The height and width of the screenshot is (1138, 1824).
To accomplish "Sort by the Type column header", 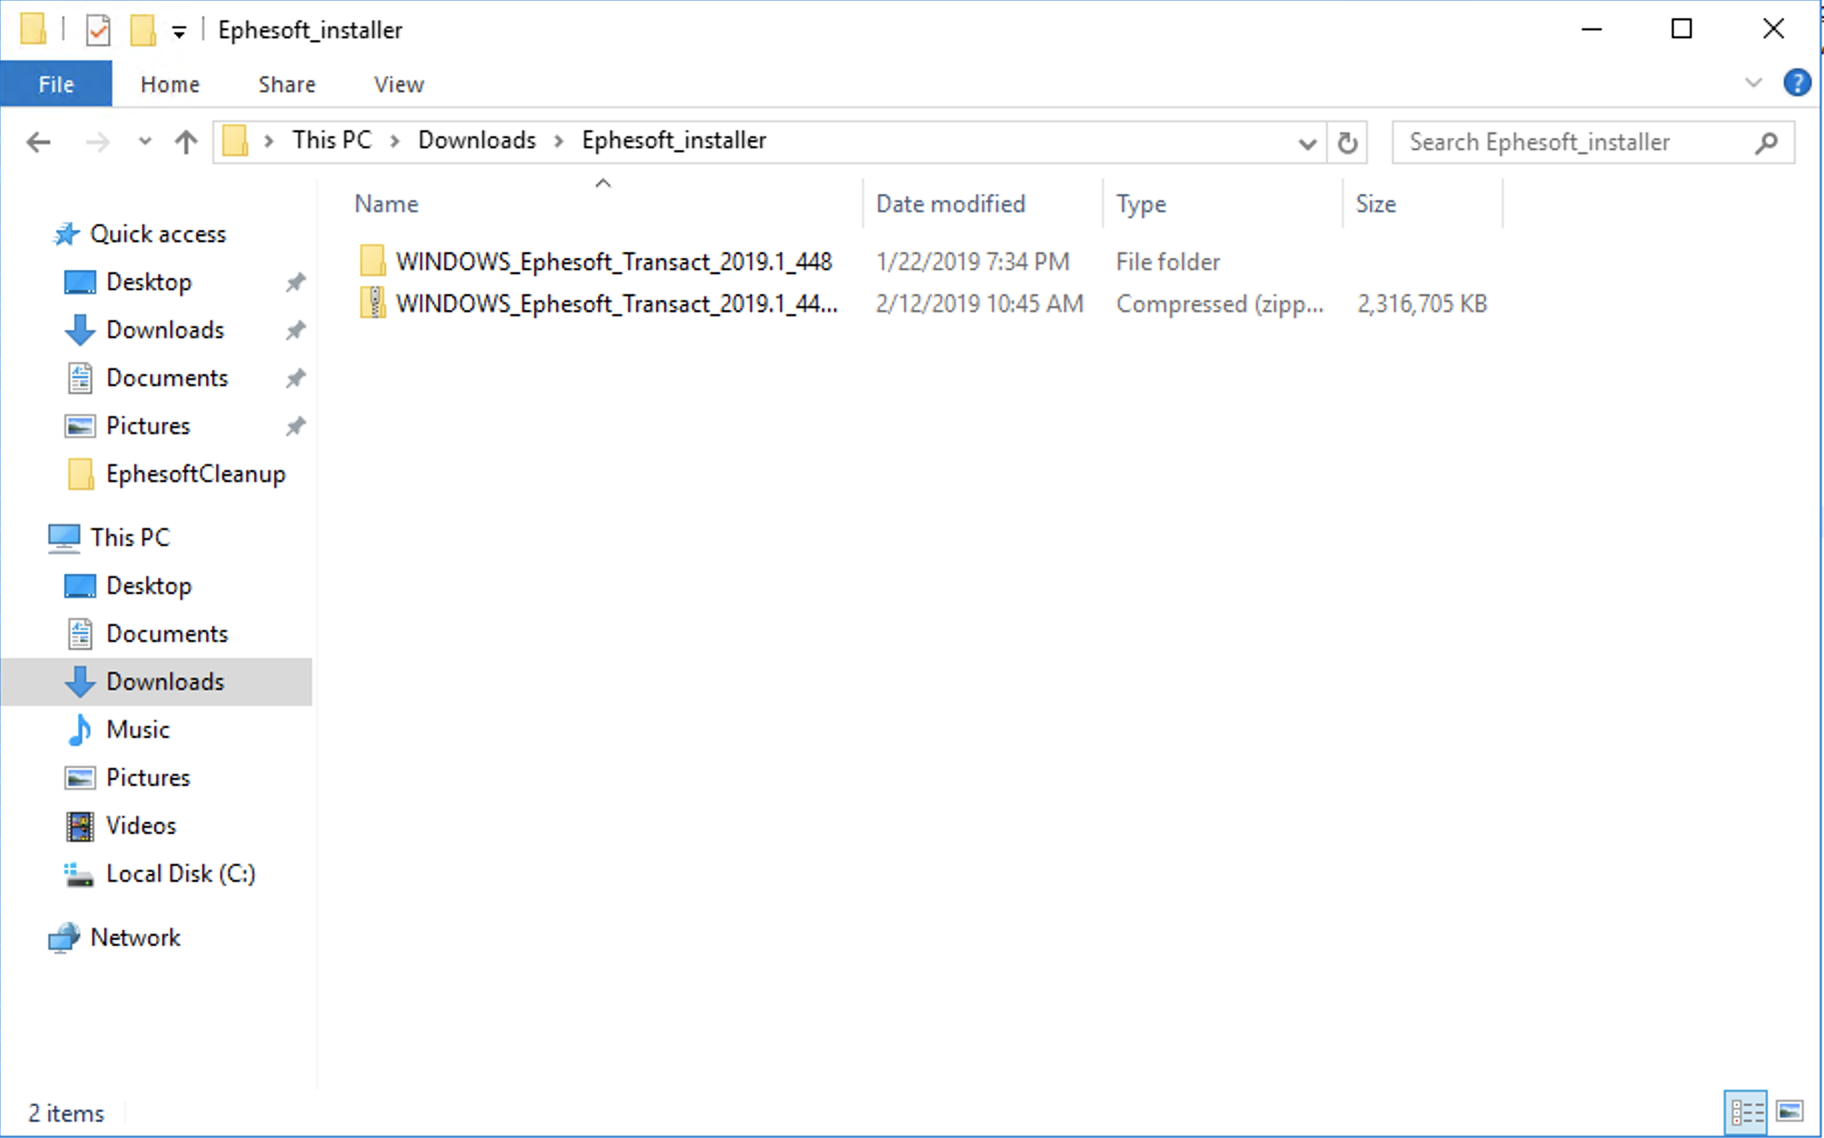I will (x=1141, y=204).
